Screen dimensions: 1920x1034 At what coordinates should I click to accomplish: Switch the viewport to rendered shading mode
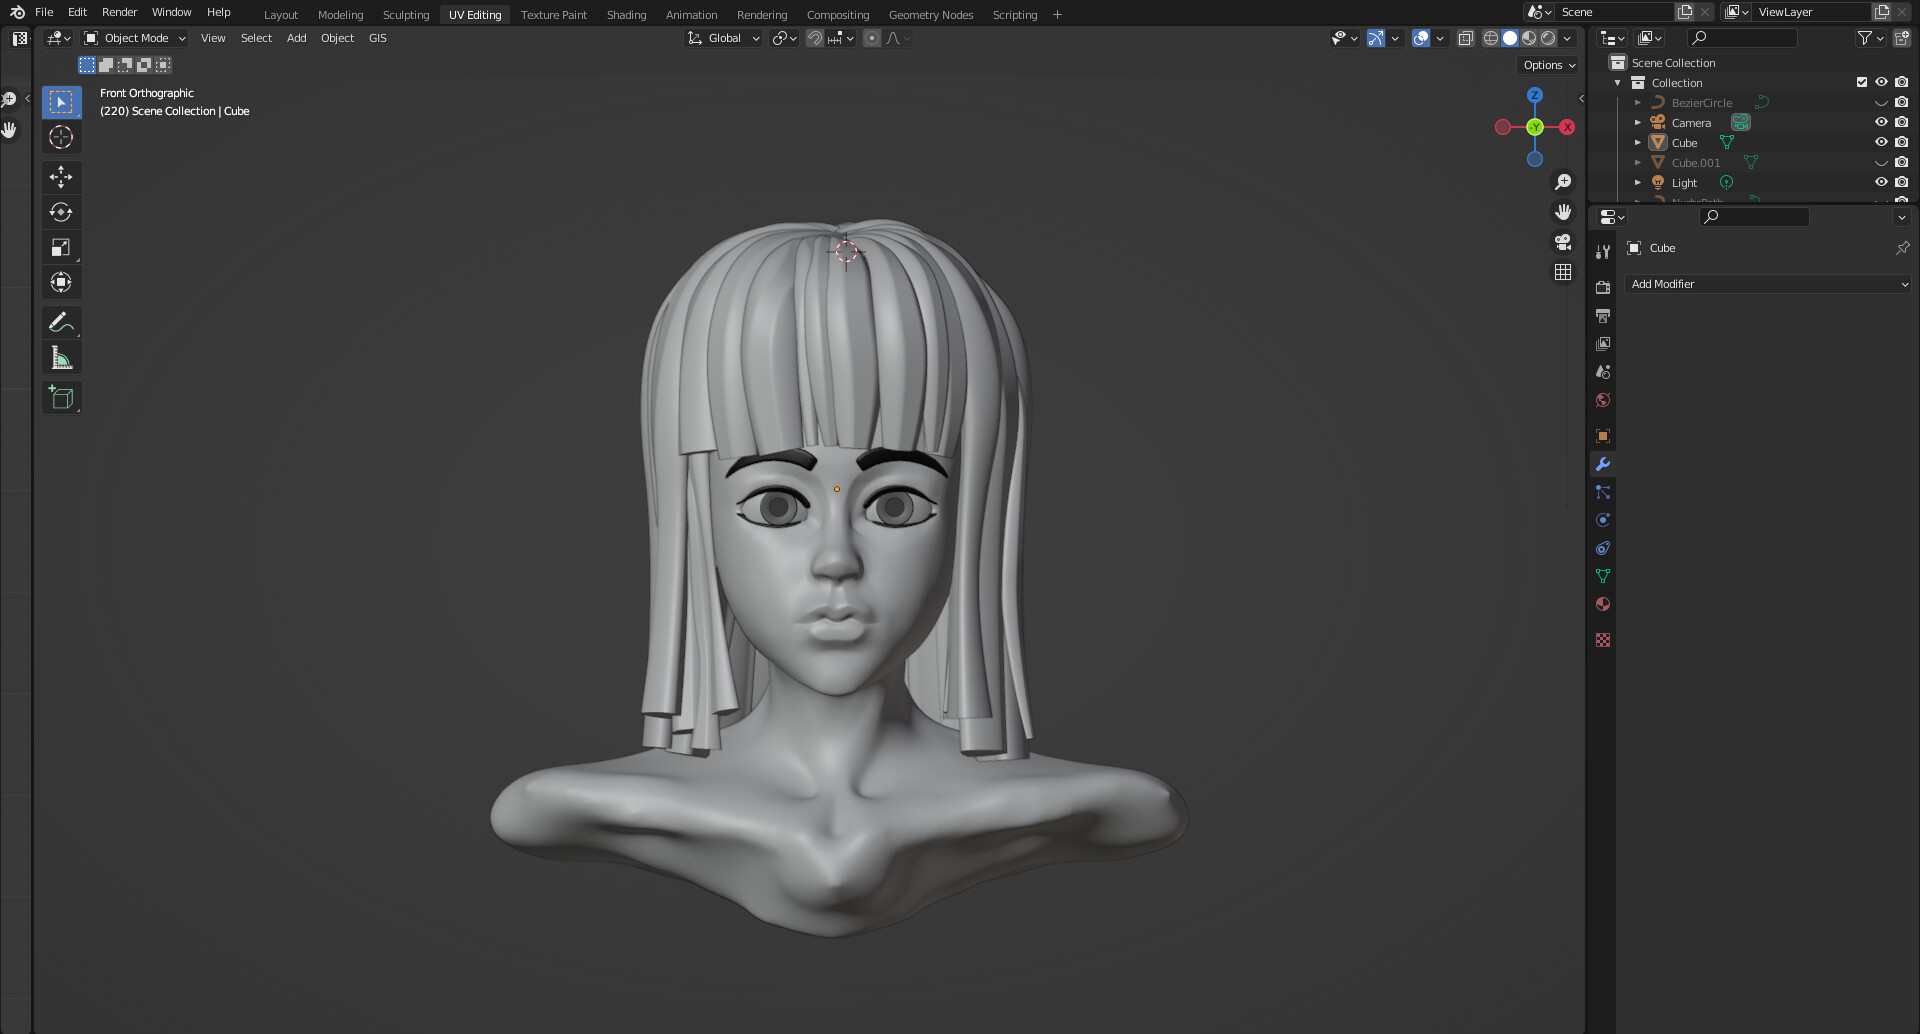coord(1549,38)
